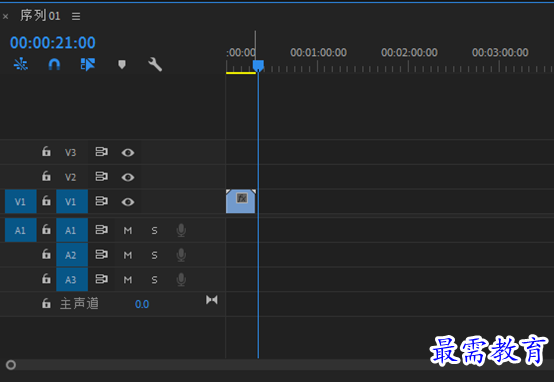Click master track volume value 0.0
The image size is (554, 382).
(142, 304)
